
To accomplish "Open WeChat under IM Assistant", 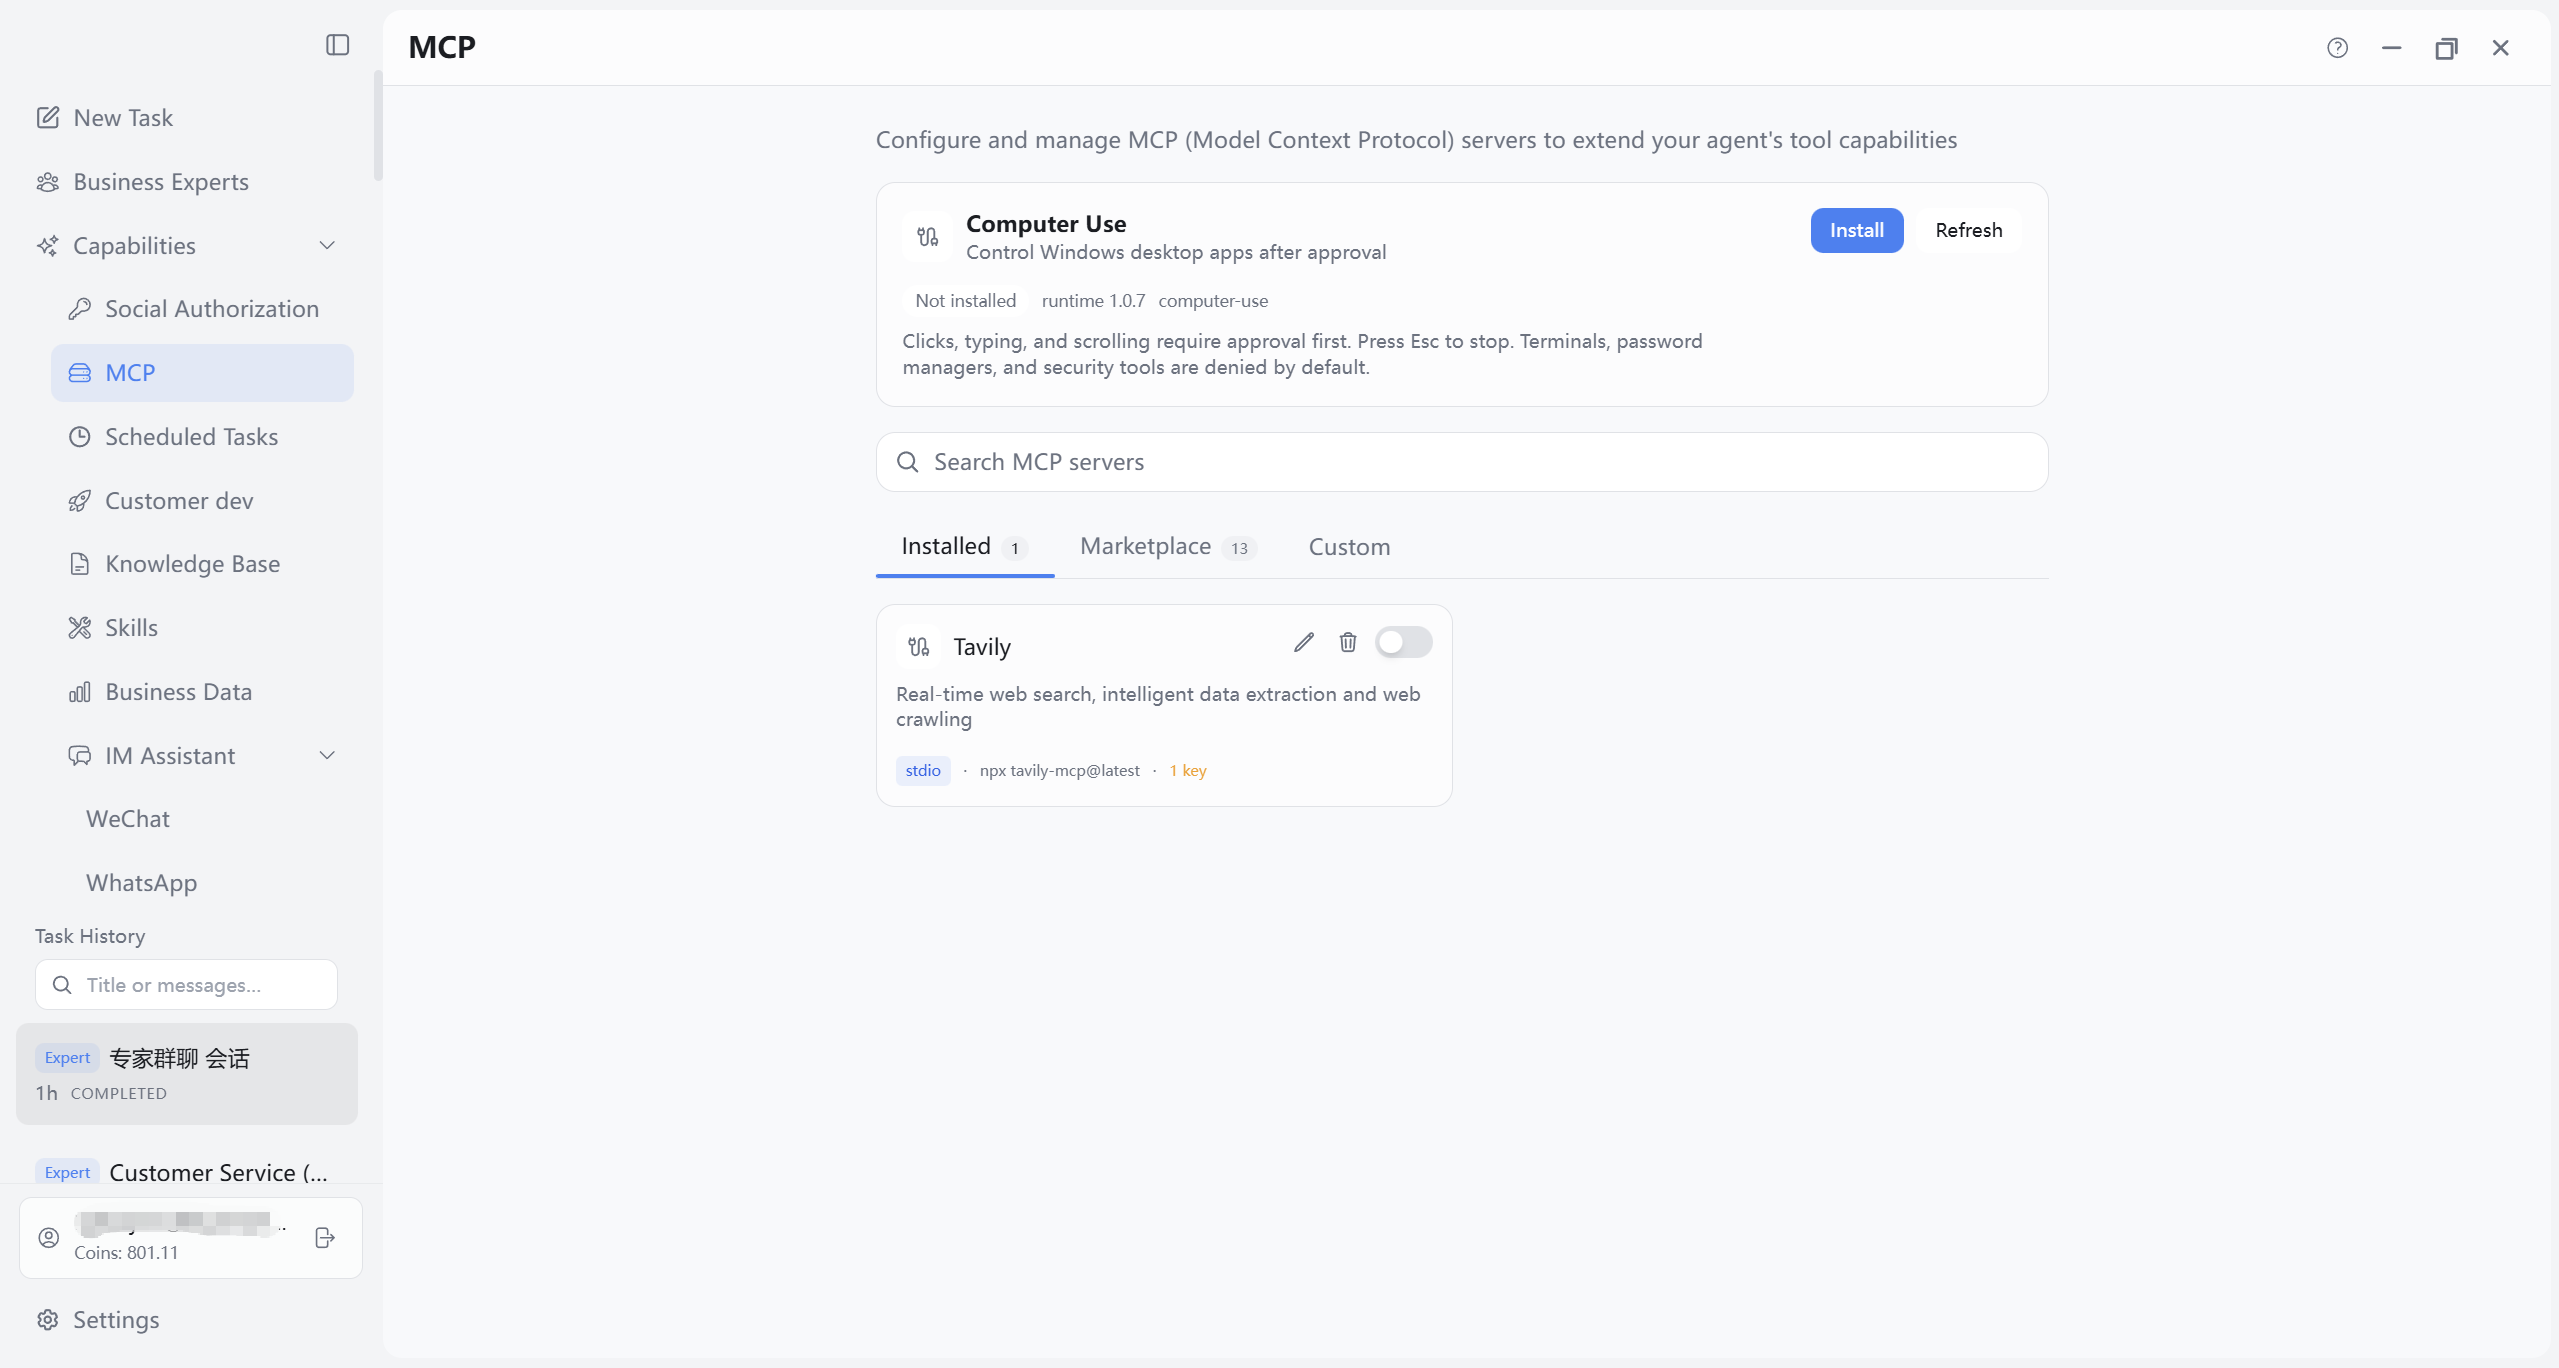I will click(202, 819).
